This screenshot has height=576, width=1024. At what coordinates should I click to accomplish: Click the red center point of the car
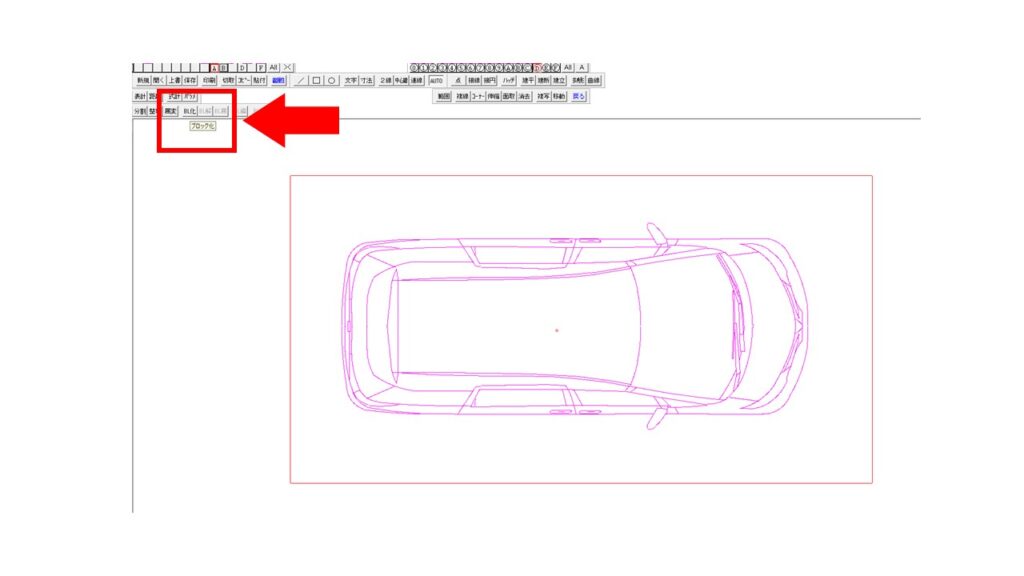click(557, 330)
